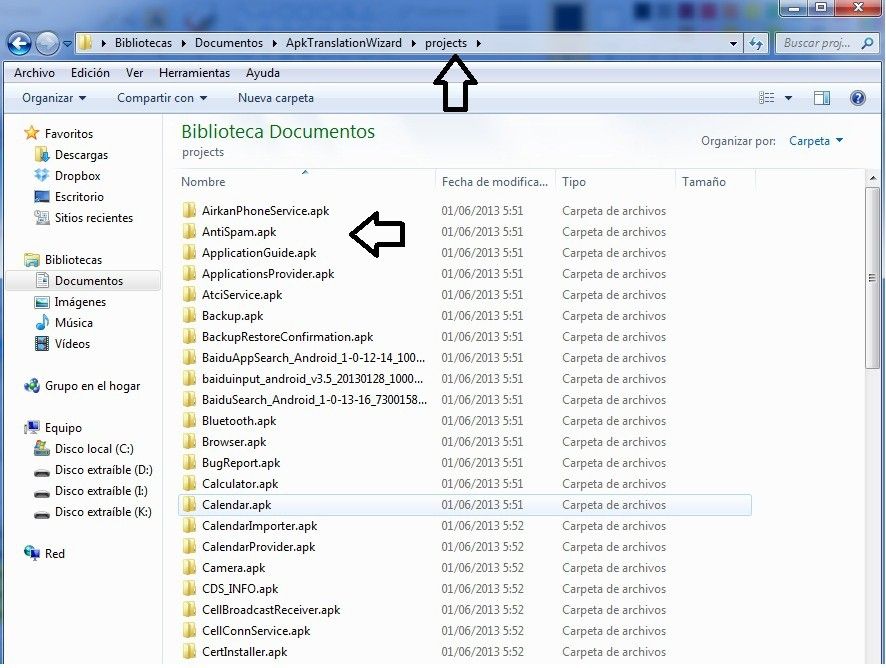Image resolution: width=886 pixels, height=668 pixels.
Task: Click the change view icon
Action: click(x=766, y=98)
